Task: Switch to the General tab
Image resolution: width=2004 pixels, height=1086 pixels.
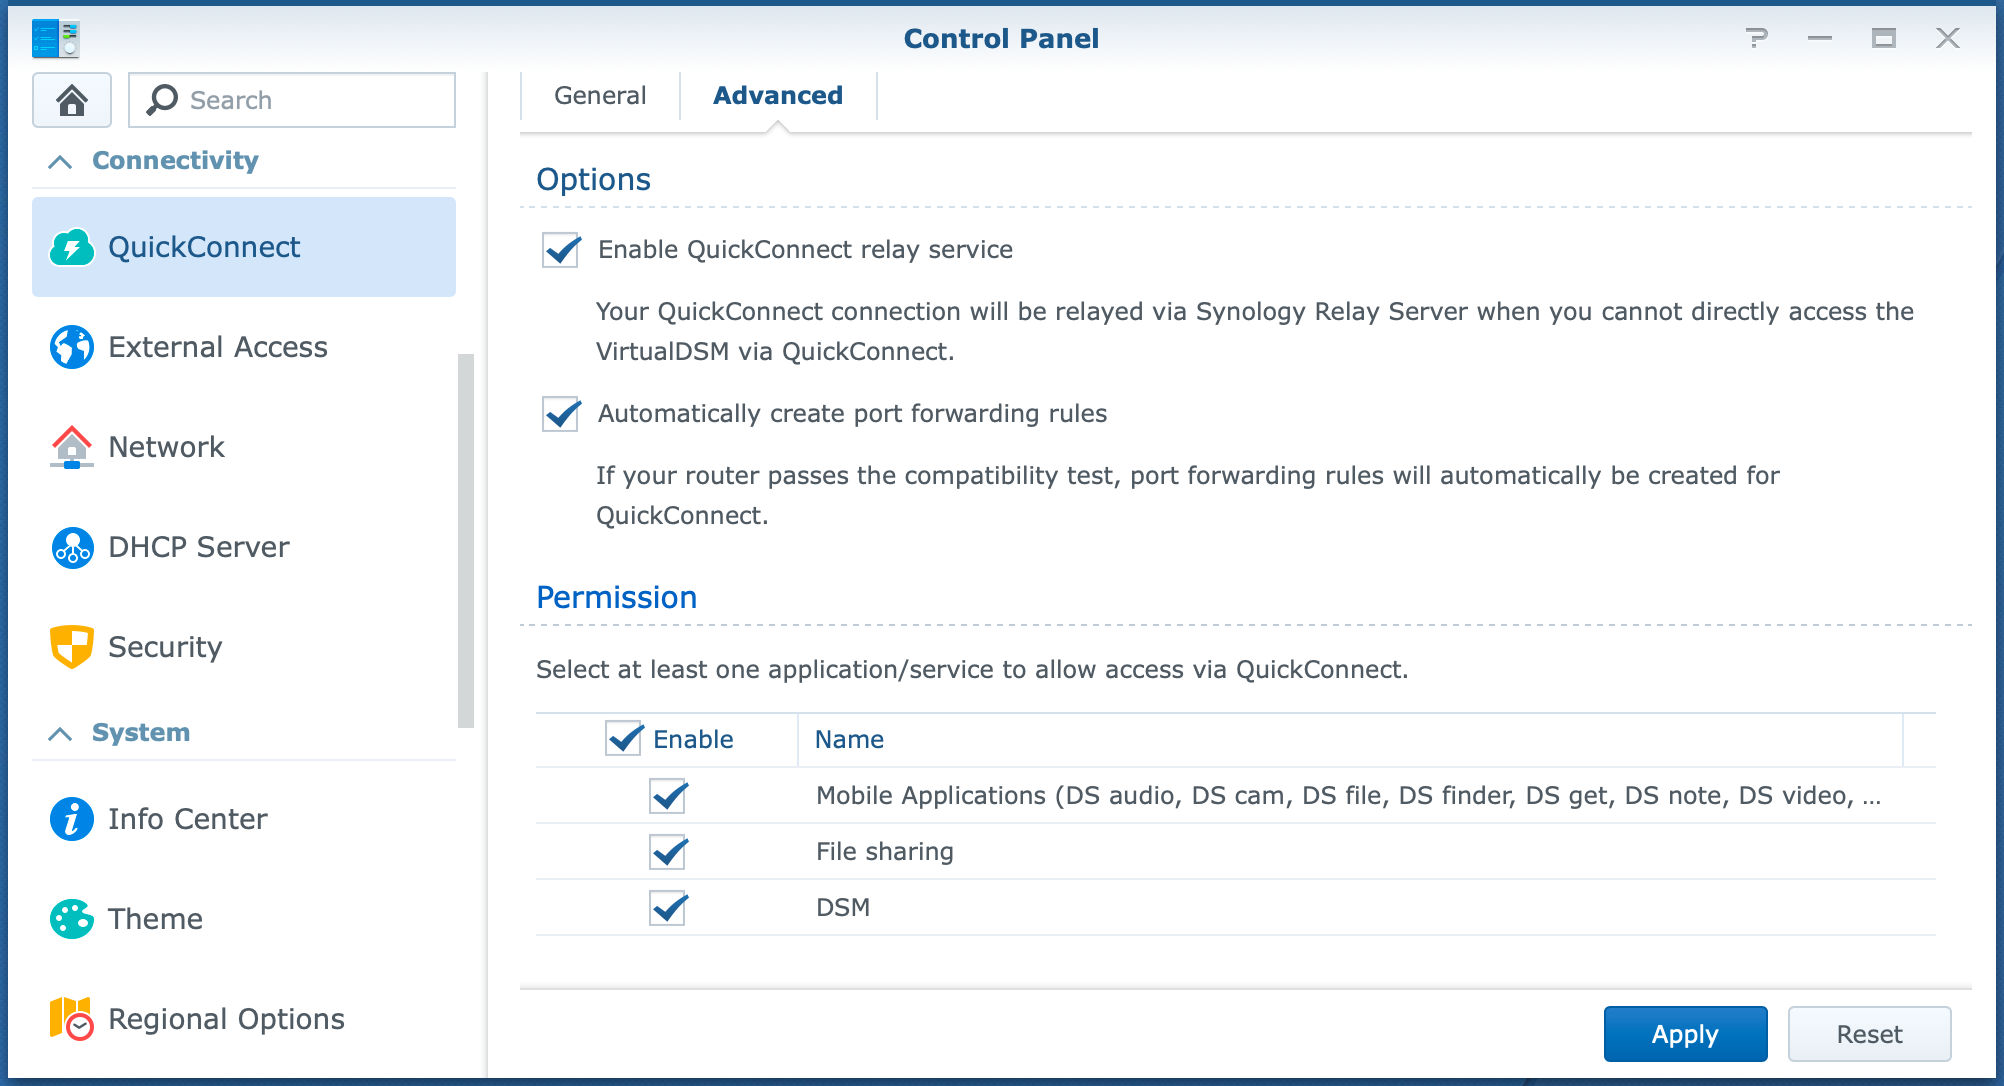Action: click(600, 96)
